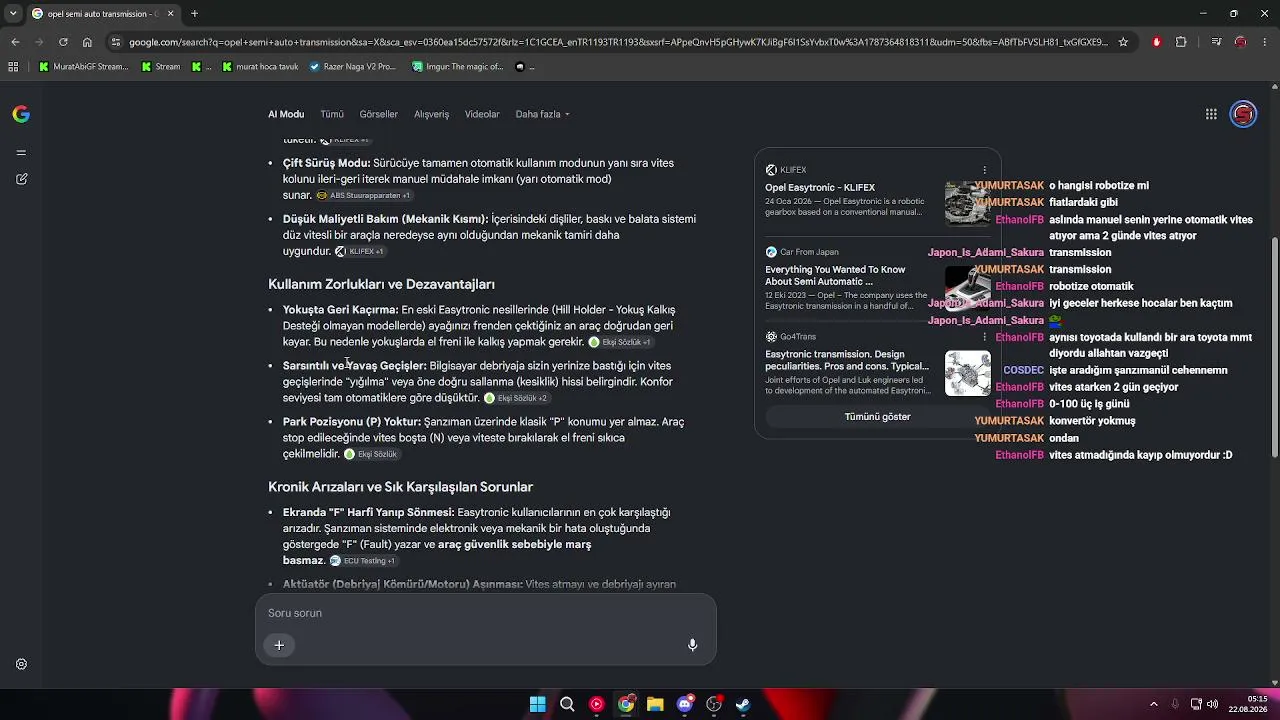Click the ABS Stuurapparaten +1 source chip

coord(363,196)
